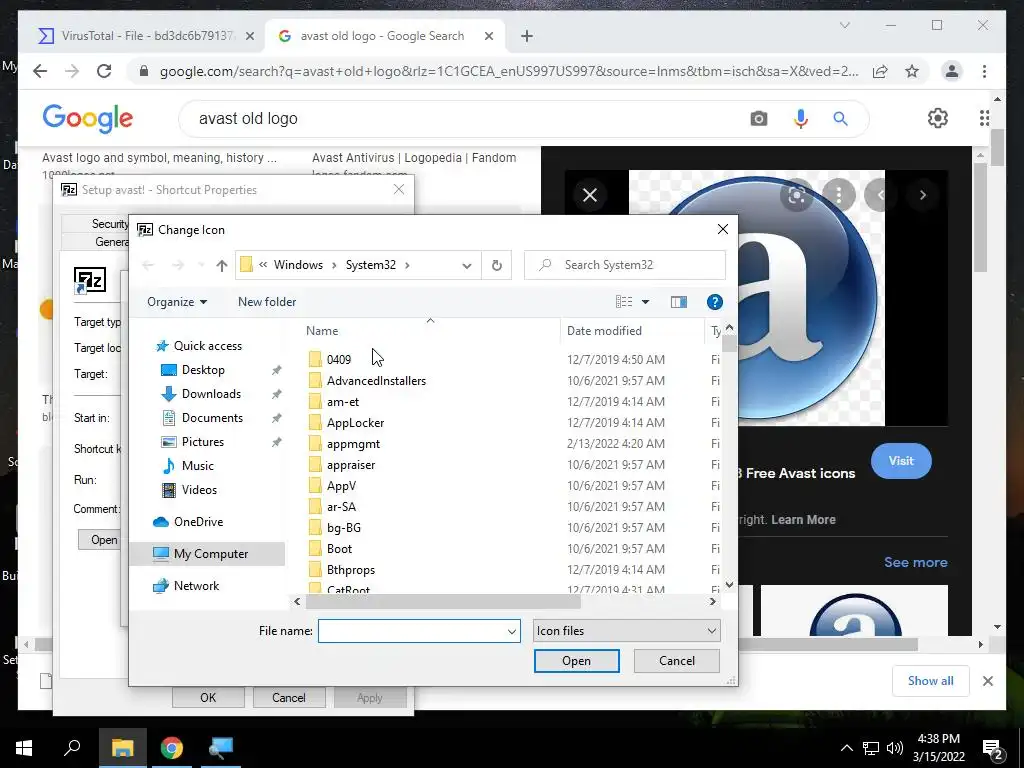Screen dimensions: 1024x768
Task: Click the Visit button in image preview
Action: (901, 461)
